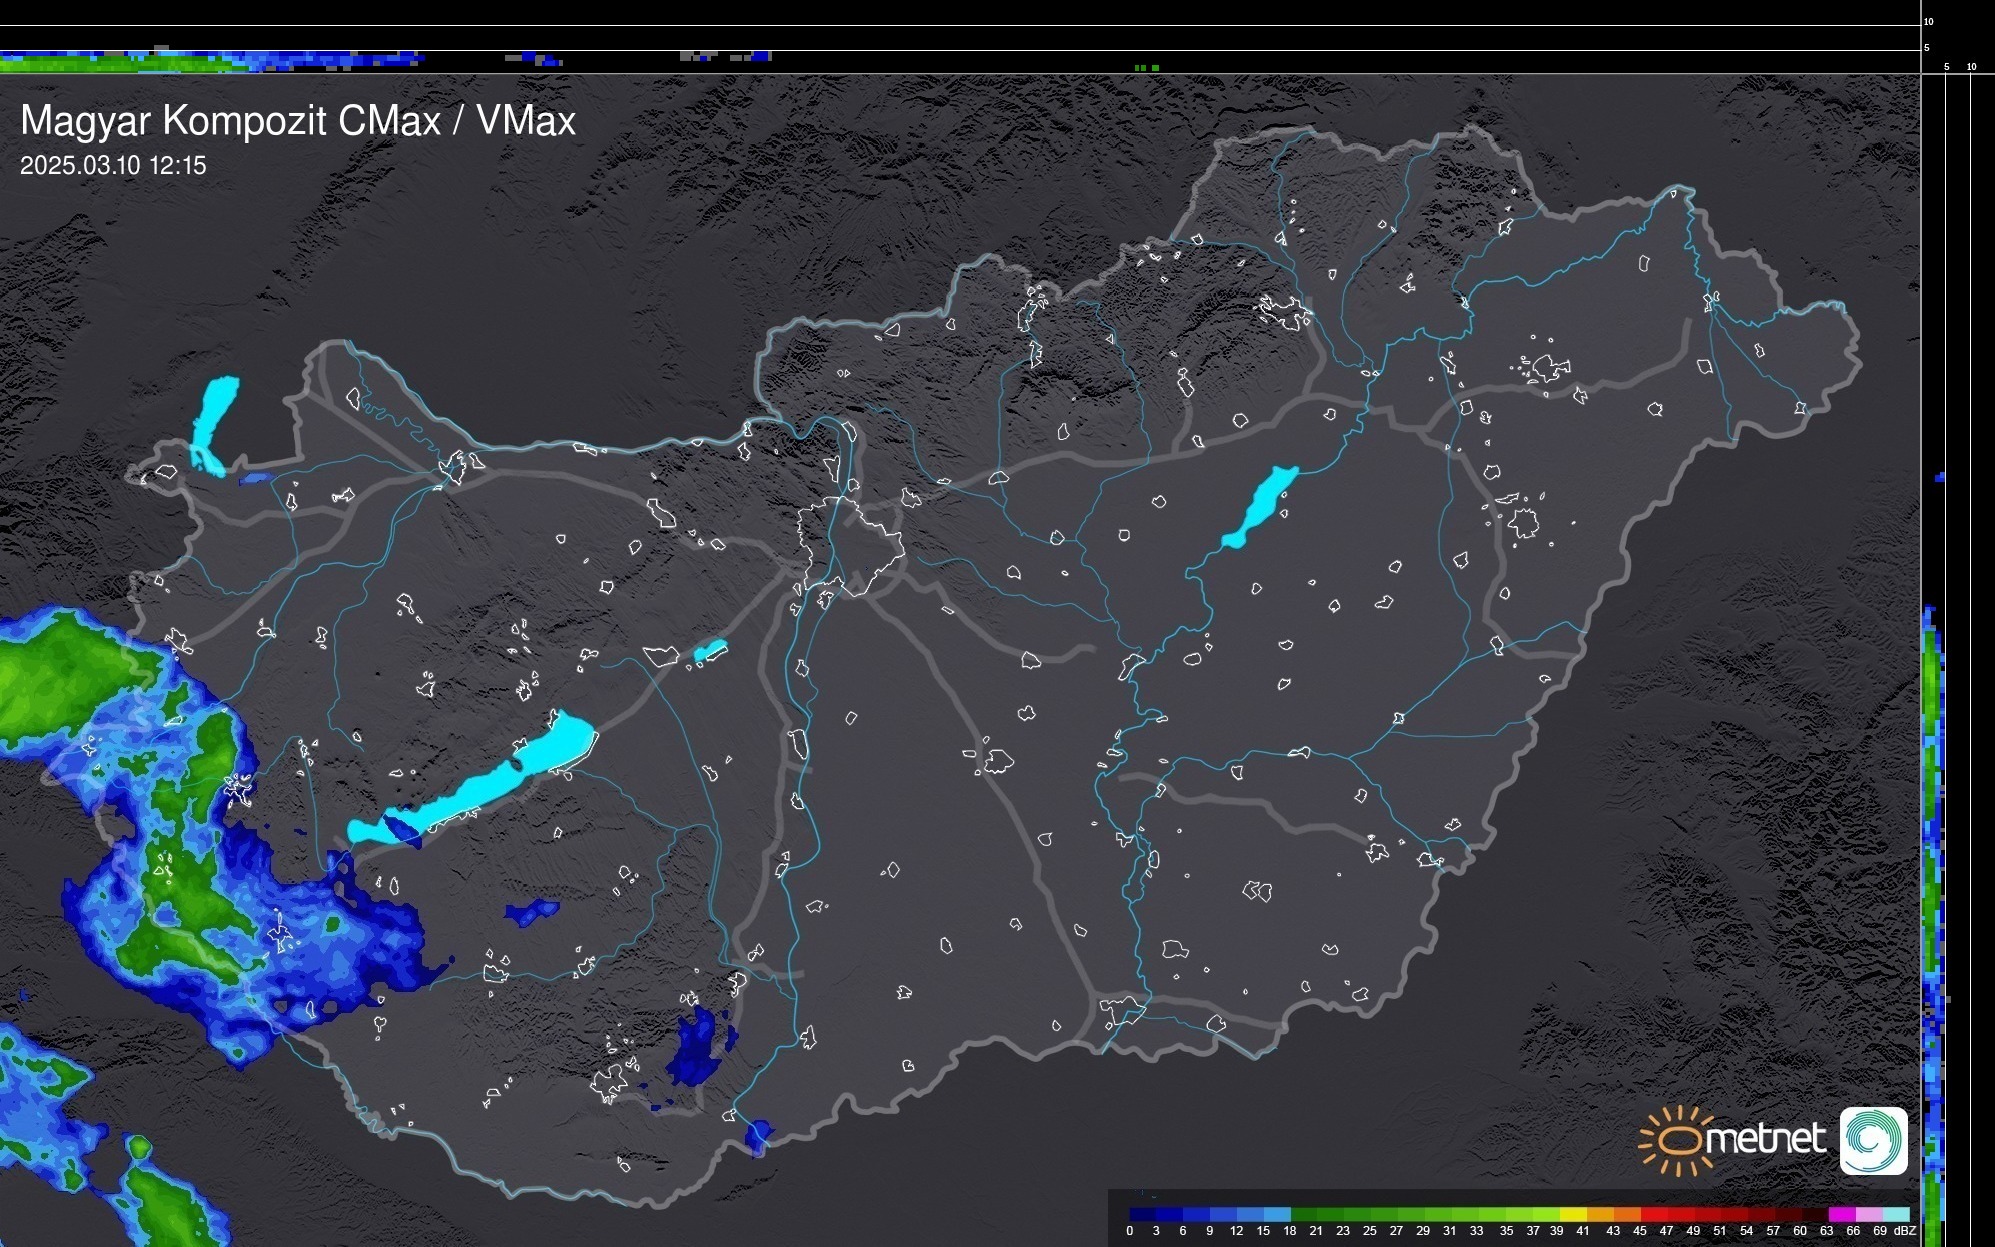Select the darkest blue 0 dBZ swatch
This screenshot has height=1247, width=1995.
(1142, 1214)
